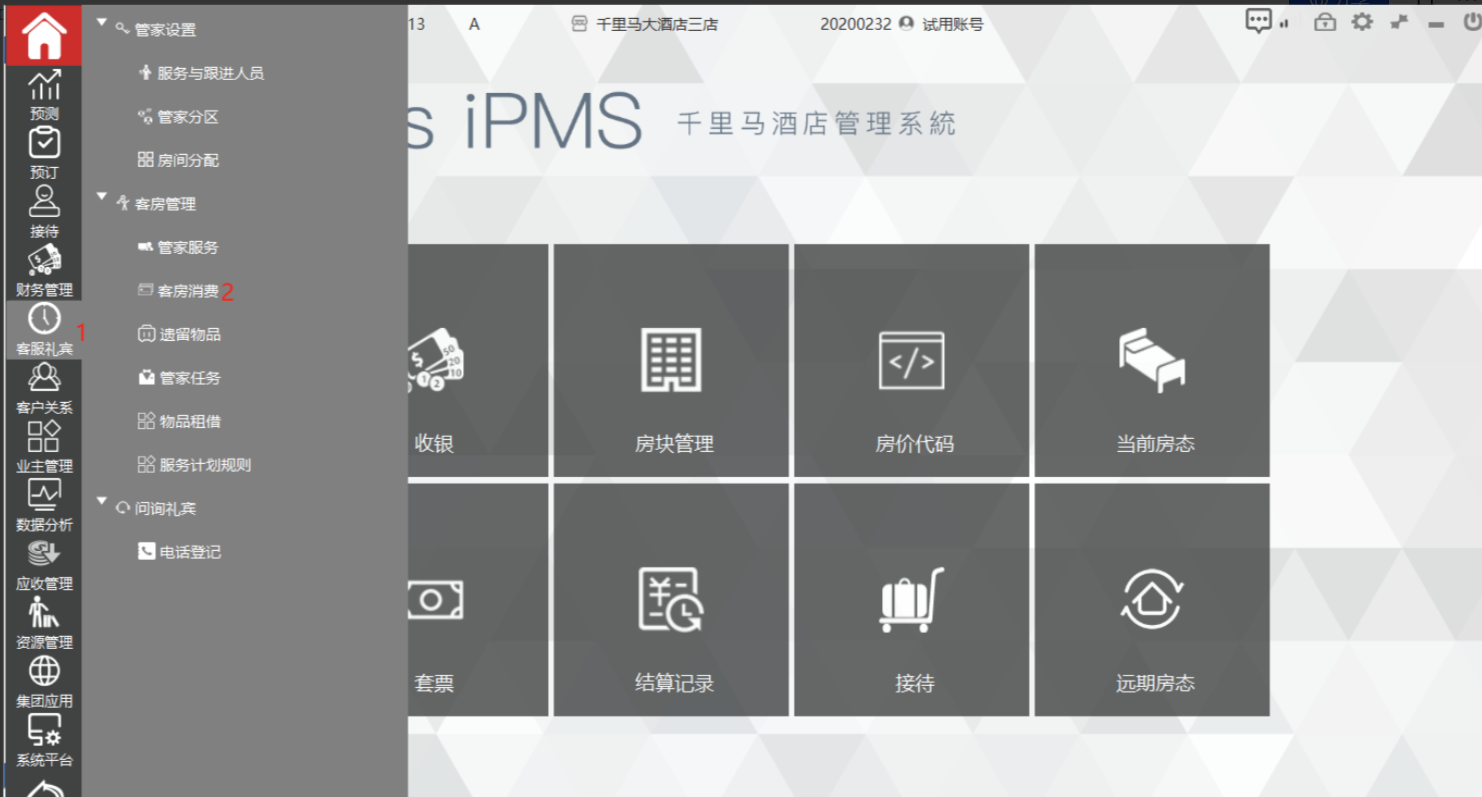The width and height of the screenshot is (1482, 797).
Task: Collapse the 问询礼宾 tree section
Action: 102,502
